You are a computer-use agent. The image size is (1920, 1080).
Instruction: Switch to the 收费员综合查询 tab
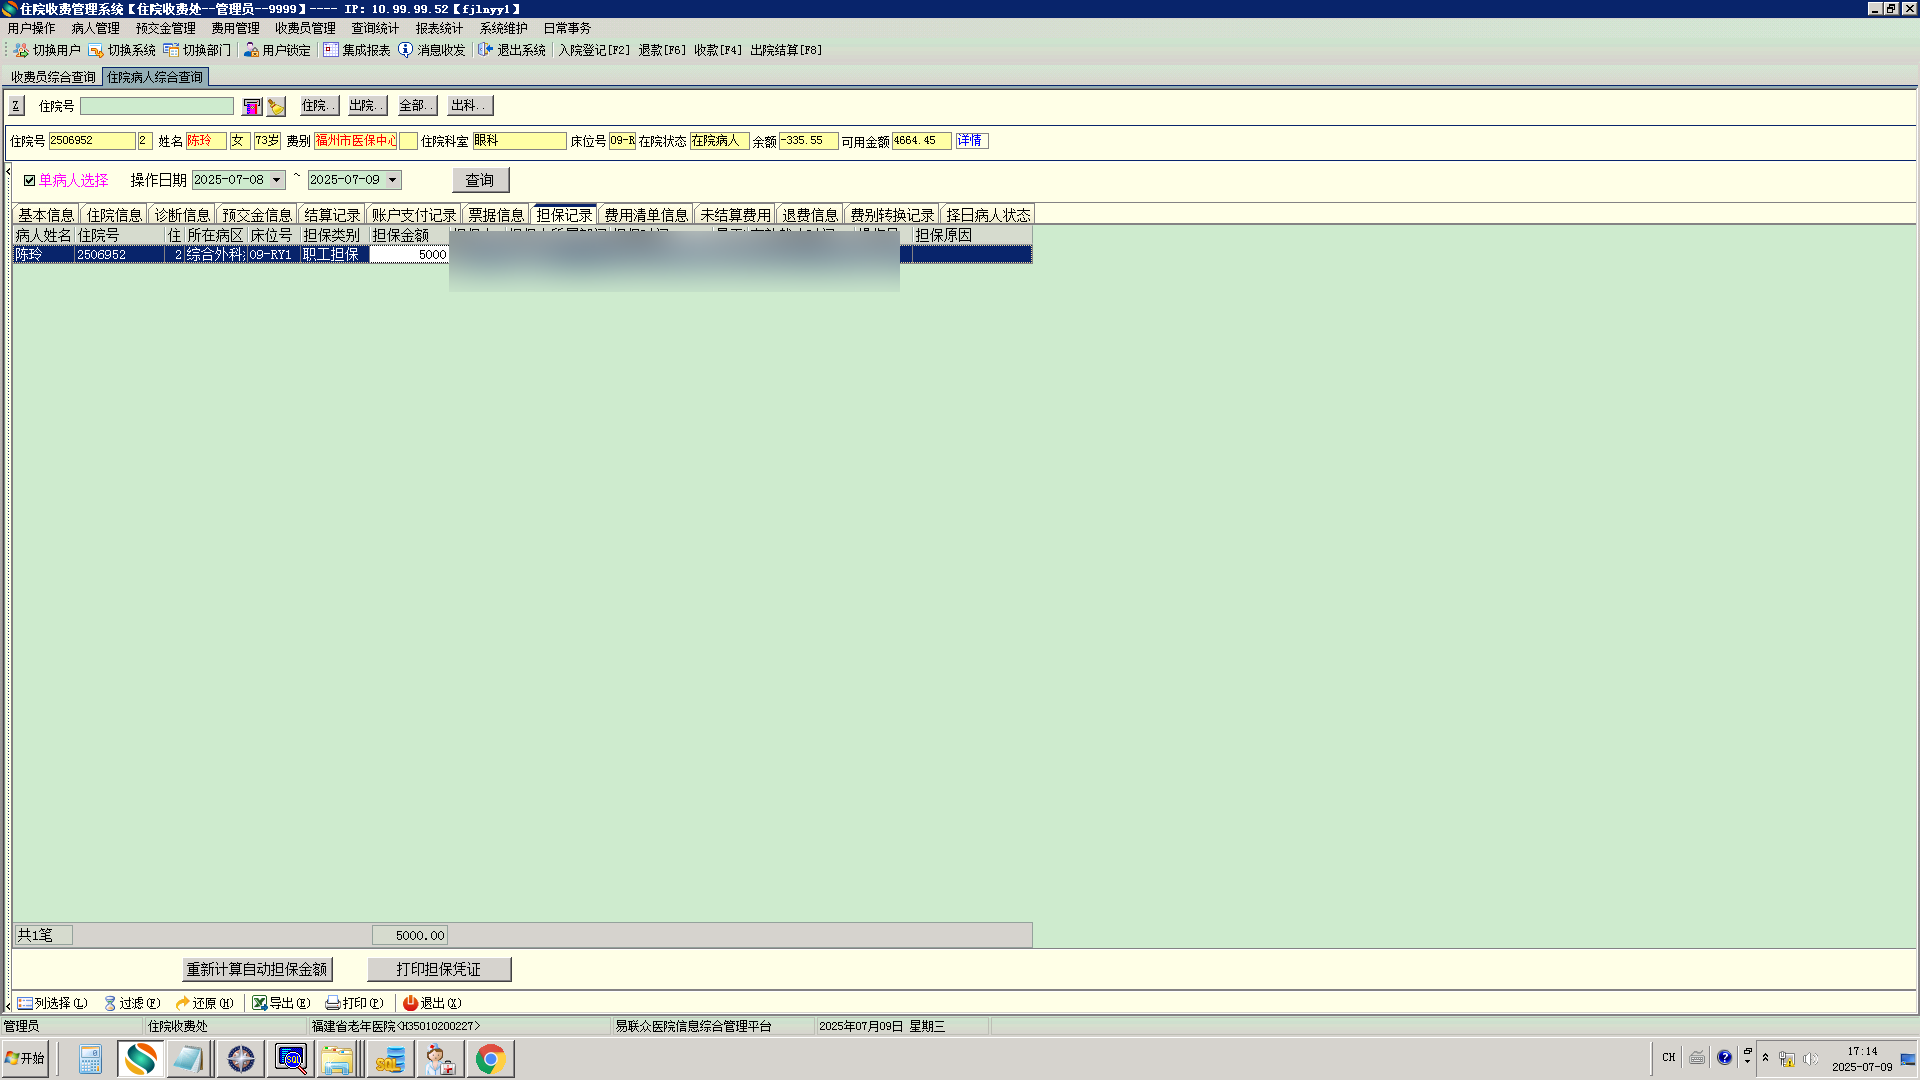coord(53,77)
